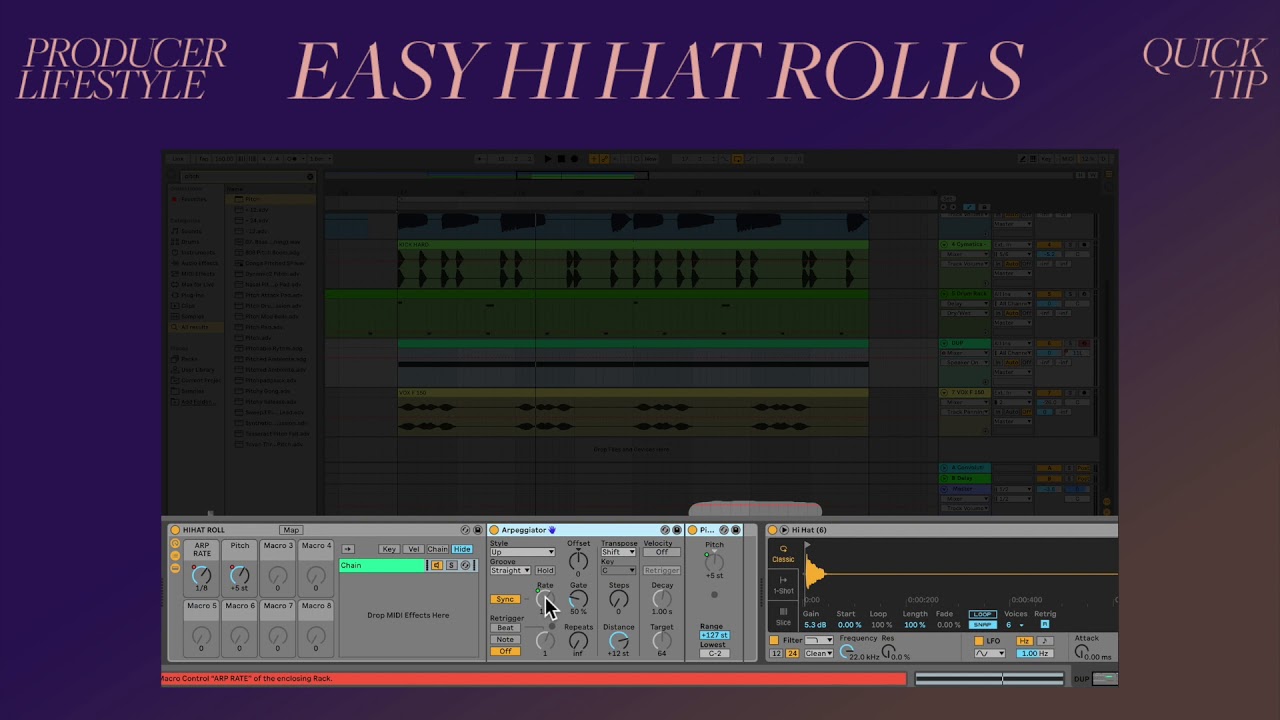Select the 12 dB filter slope button

pyautogui.click(x=776, y=653)
